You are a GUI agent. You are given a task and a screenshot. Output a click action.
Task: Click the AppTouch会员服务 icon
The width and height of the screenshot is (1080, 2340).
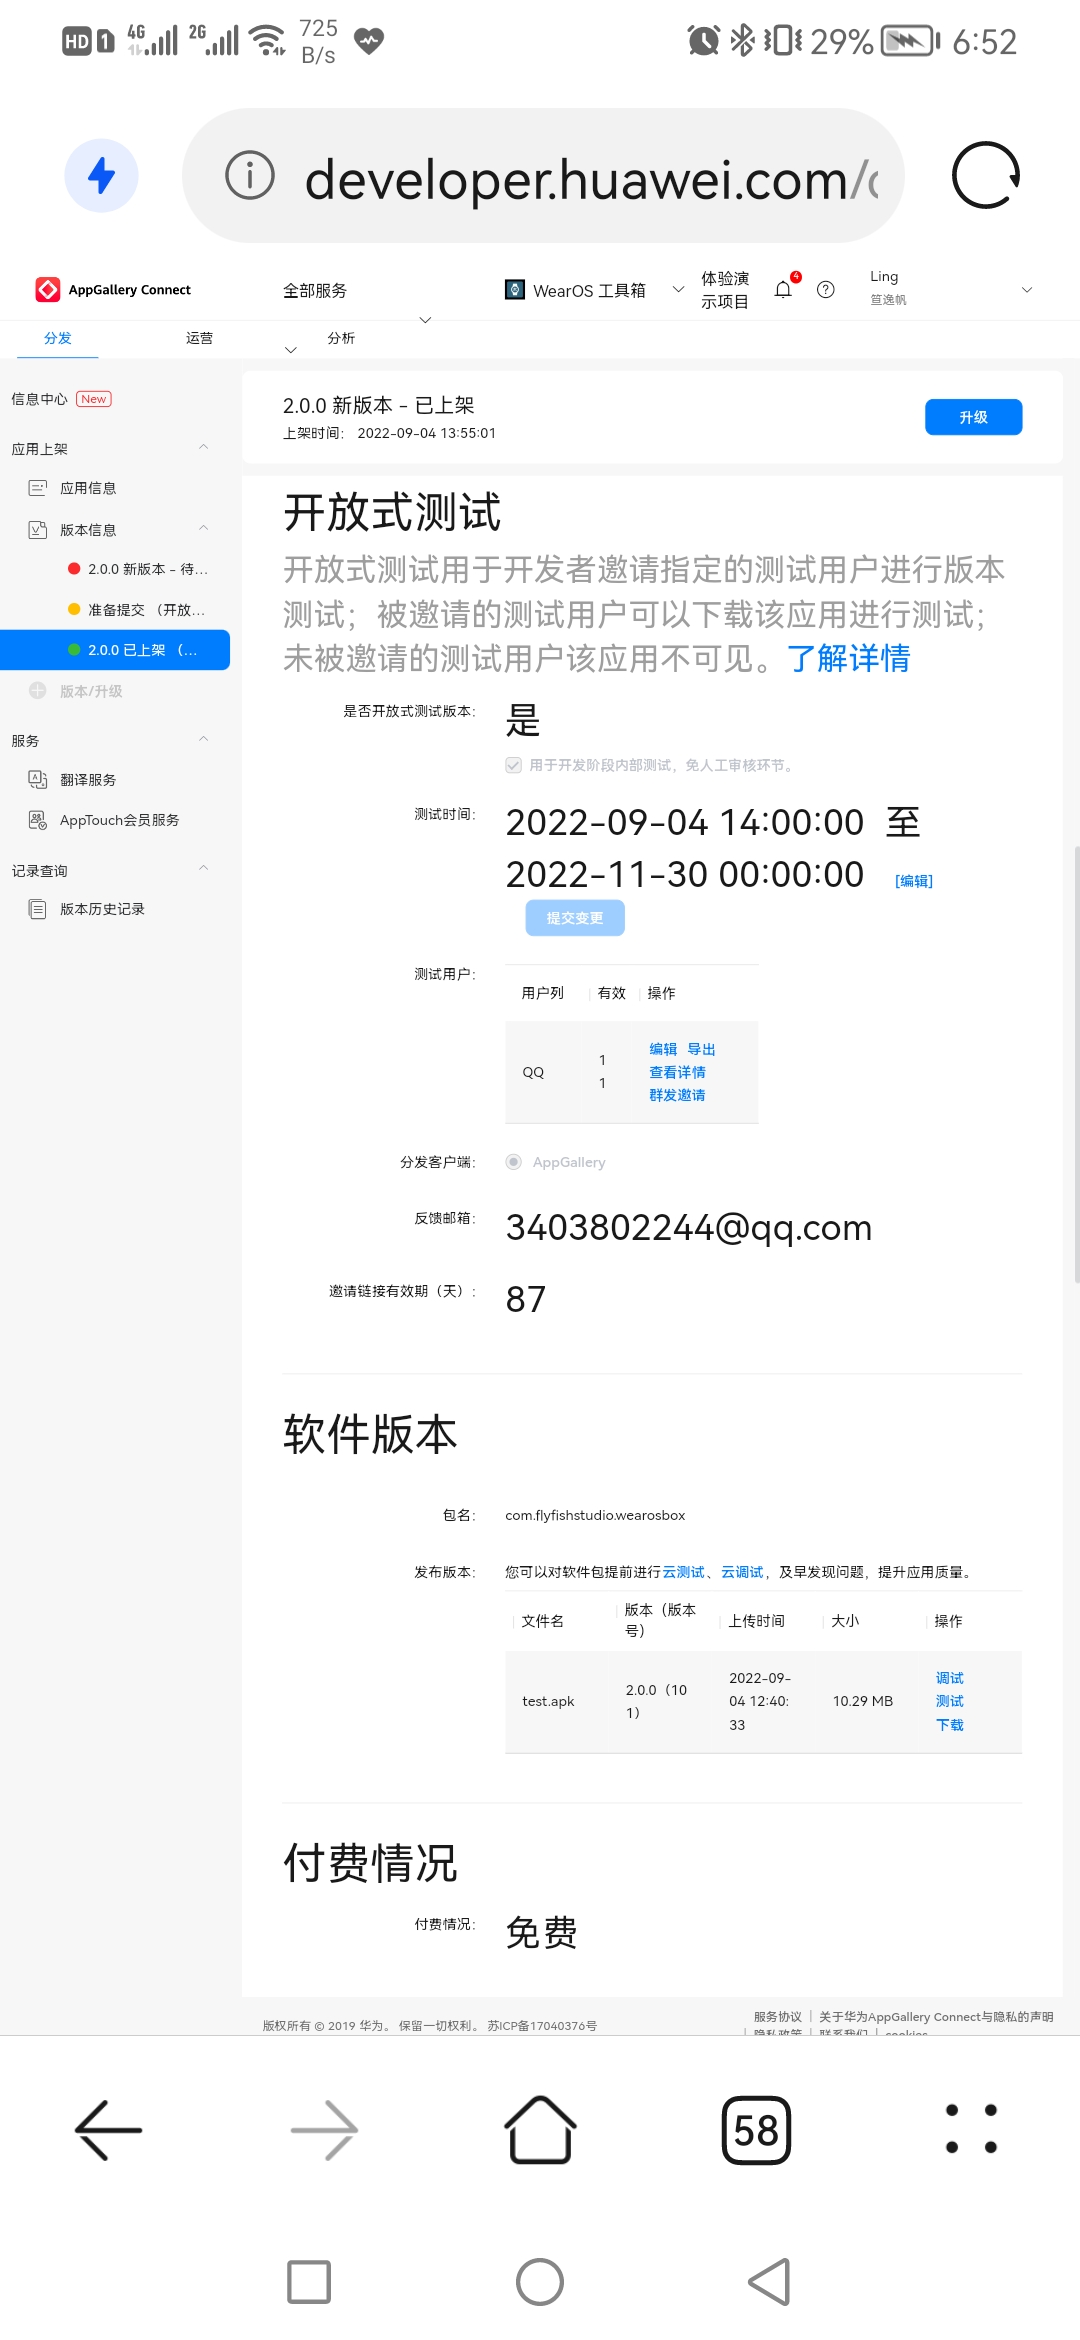coord(38,820)
